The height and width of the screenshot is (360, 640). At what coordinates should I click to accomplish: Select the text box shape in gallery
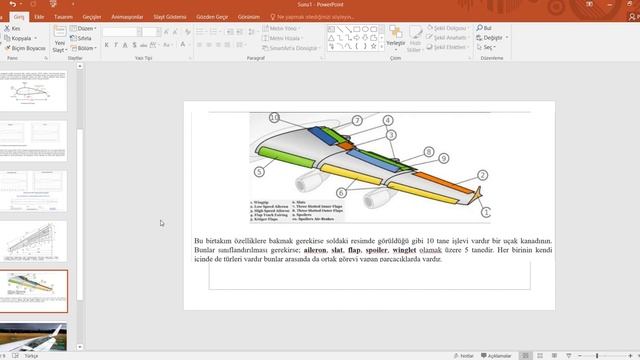click(331, 29)
